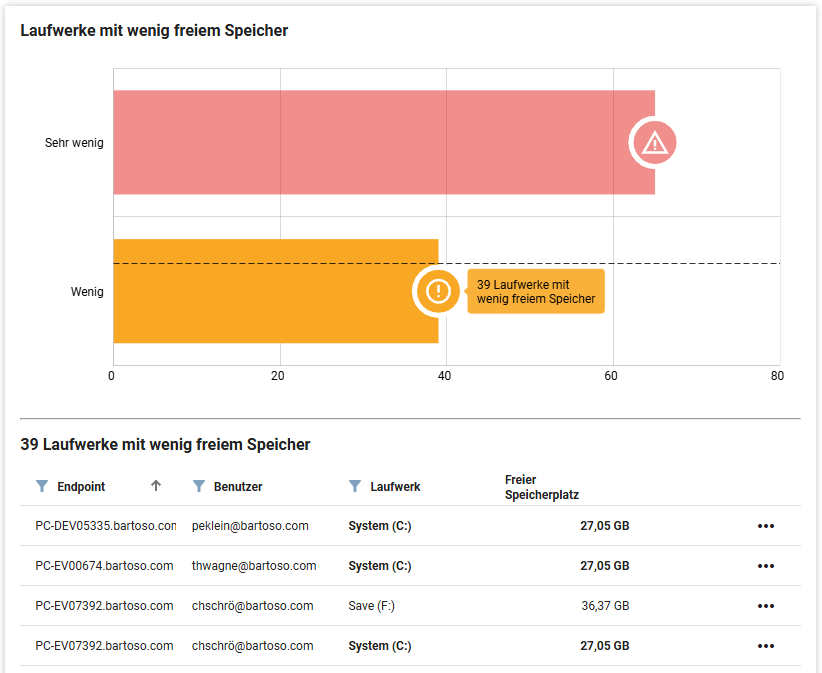Screen dimensions: 822x673
Task: Click endpoint PC-DEV05335.bartoso.com
Action: point(105,526)
